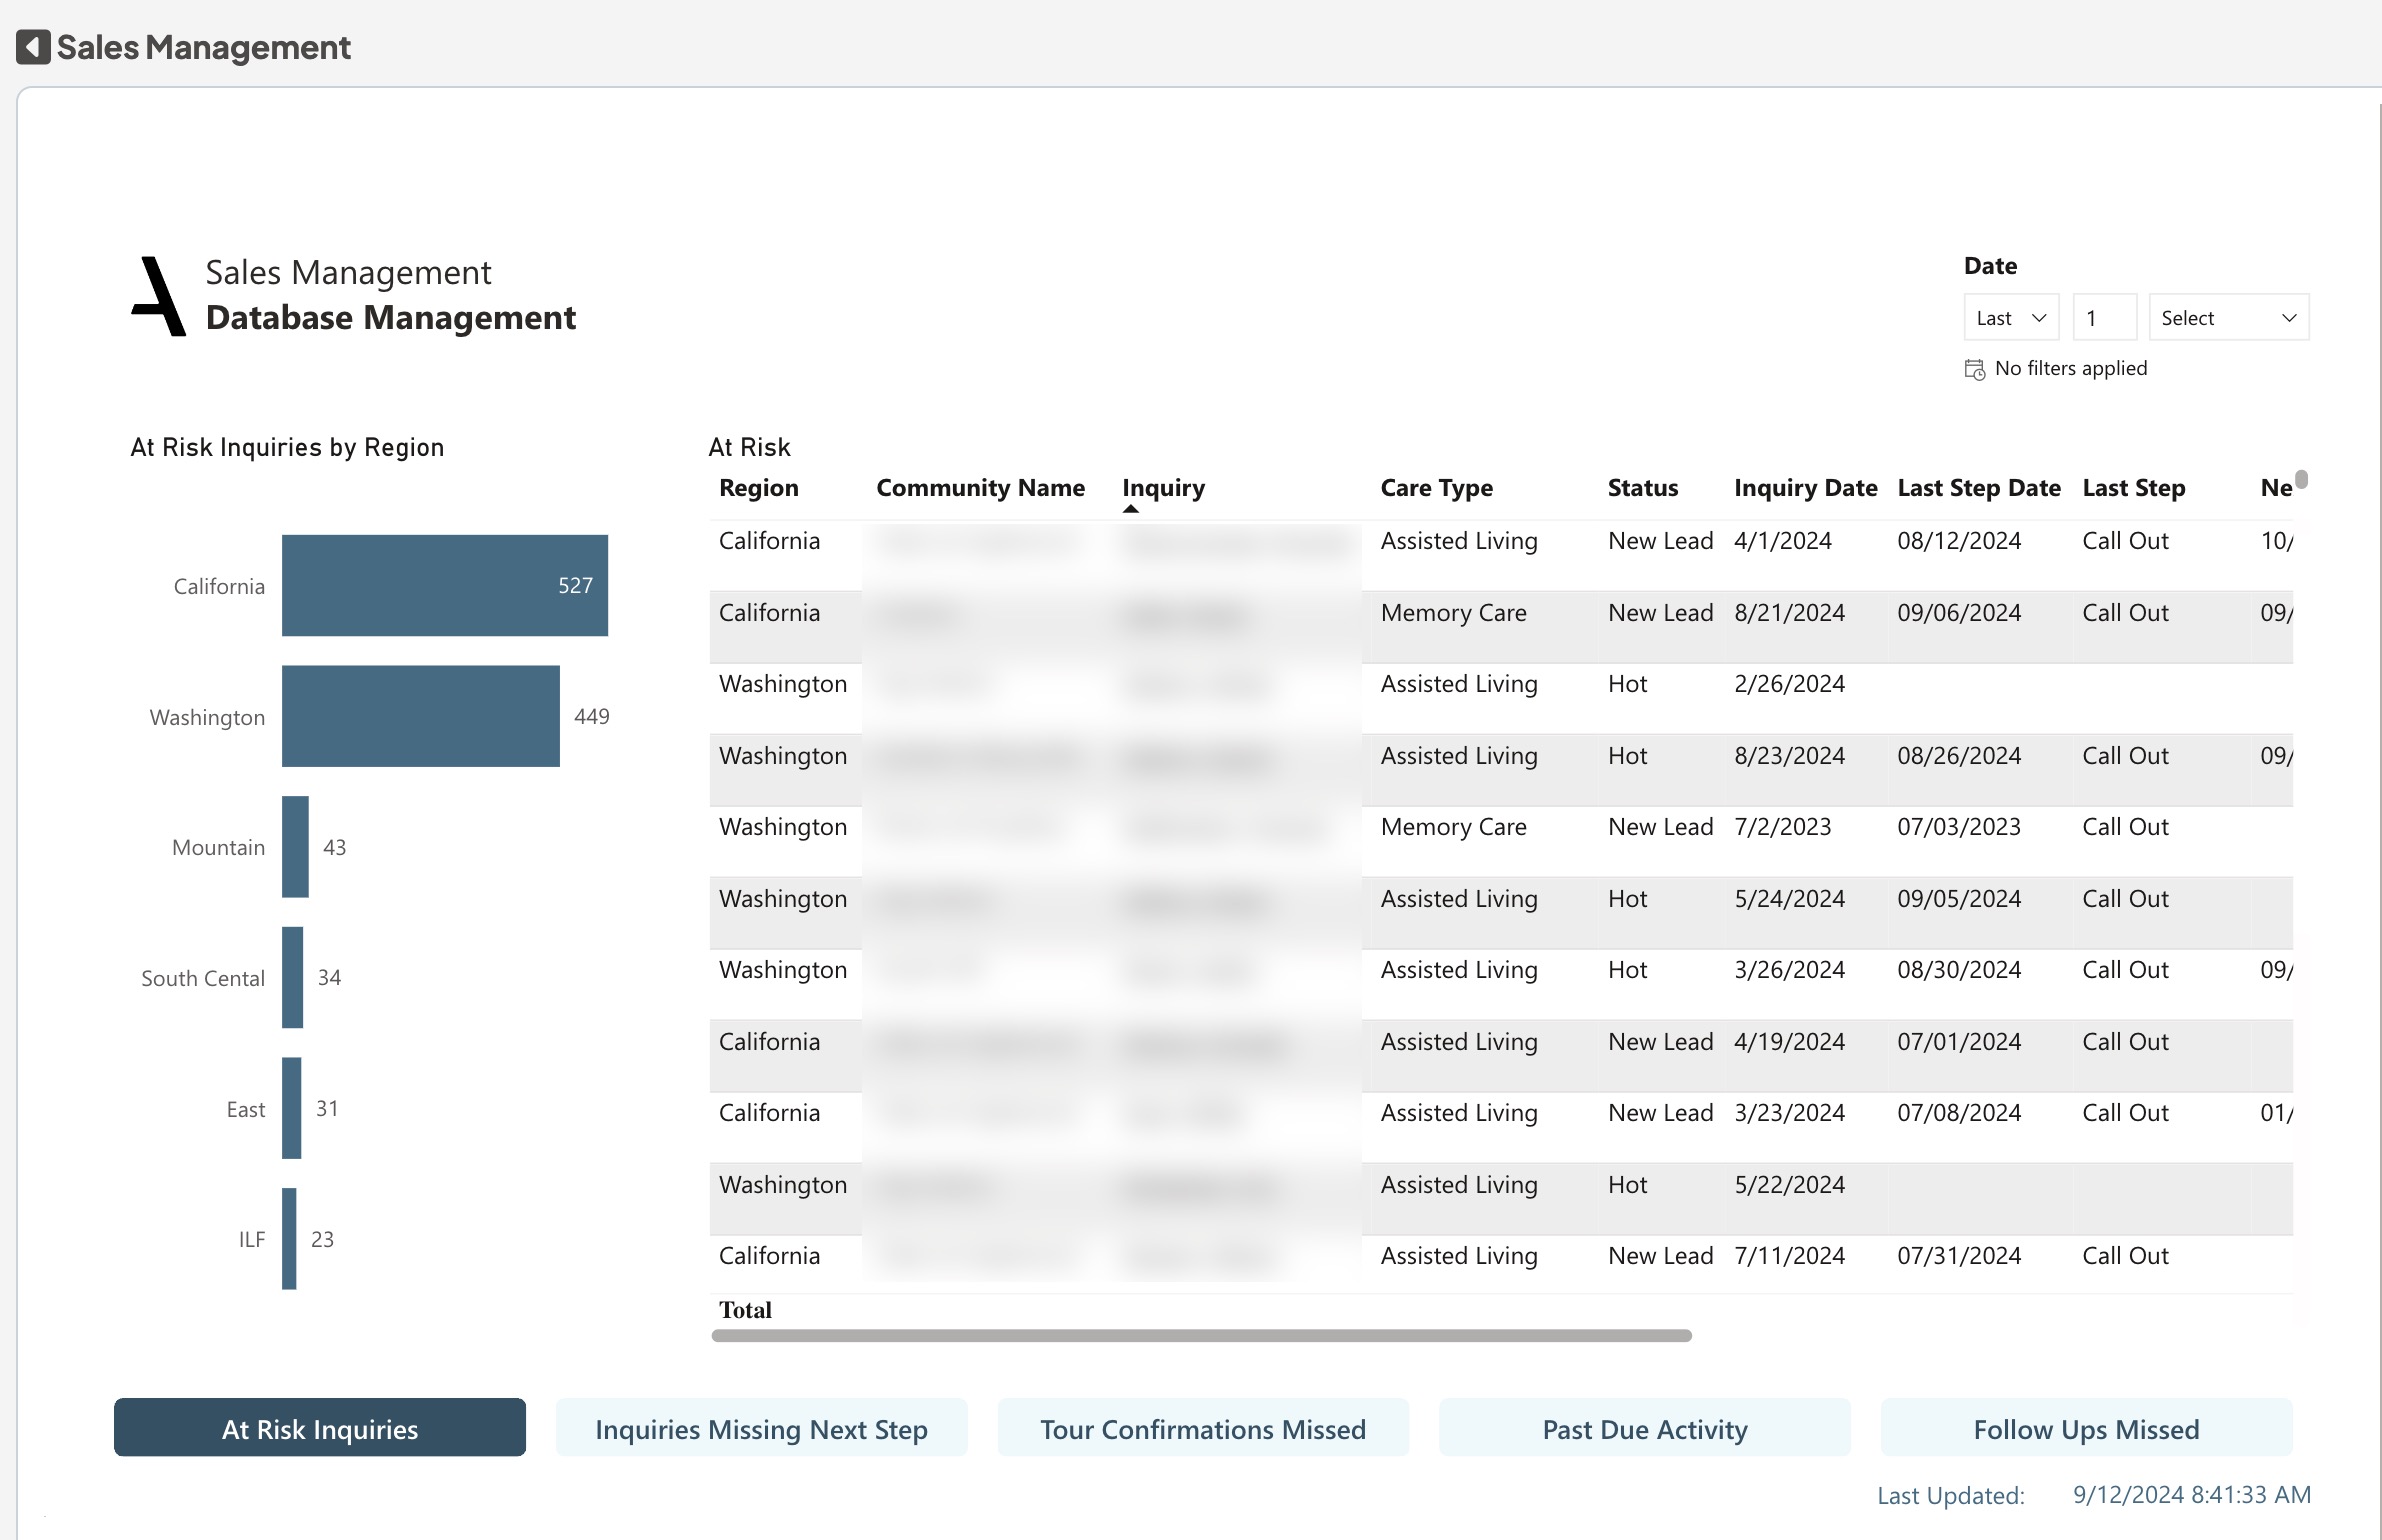The image size is (2382, 1540).
Task: Expand the Select period dropdown
Action: pos(2228,318)
